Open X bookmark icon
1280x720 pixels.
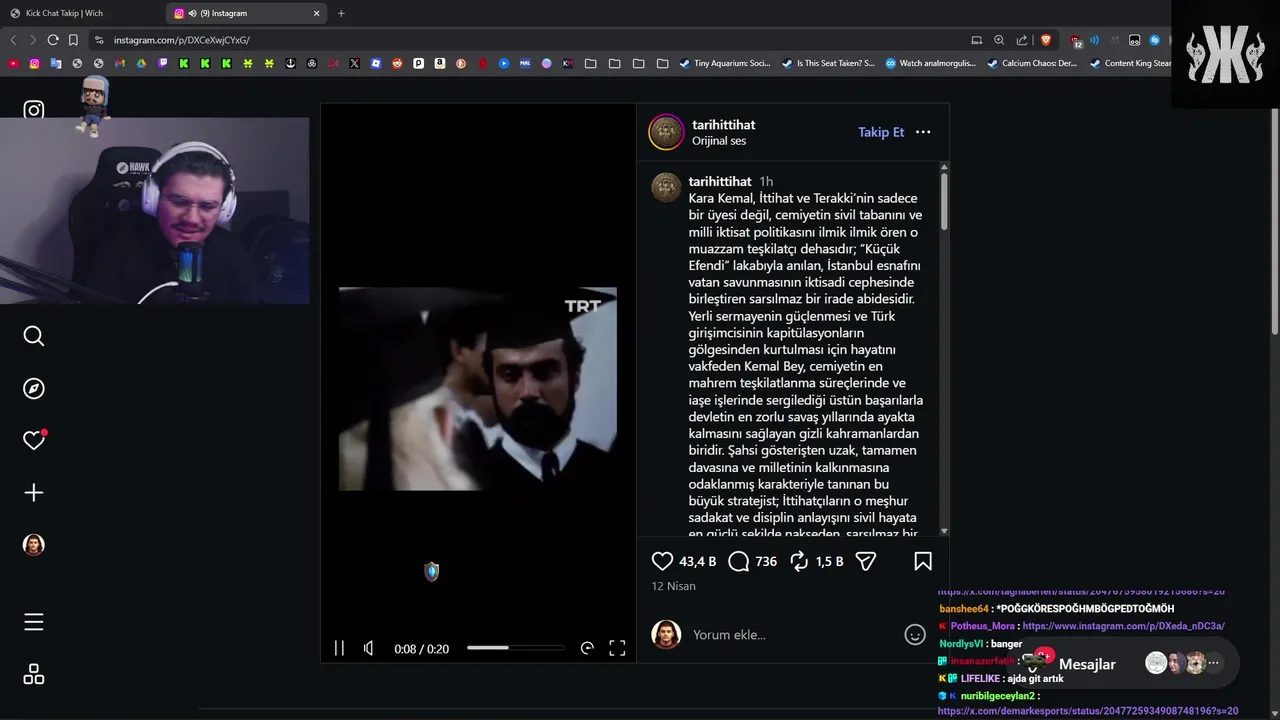click(x=354, y=63)
